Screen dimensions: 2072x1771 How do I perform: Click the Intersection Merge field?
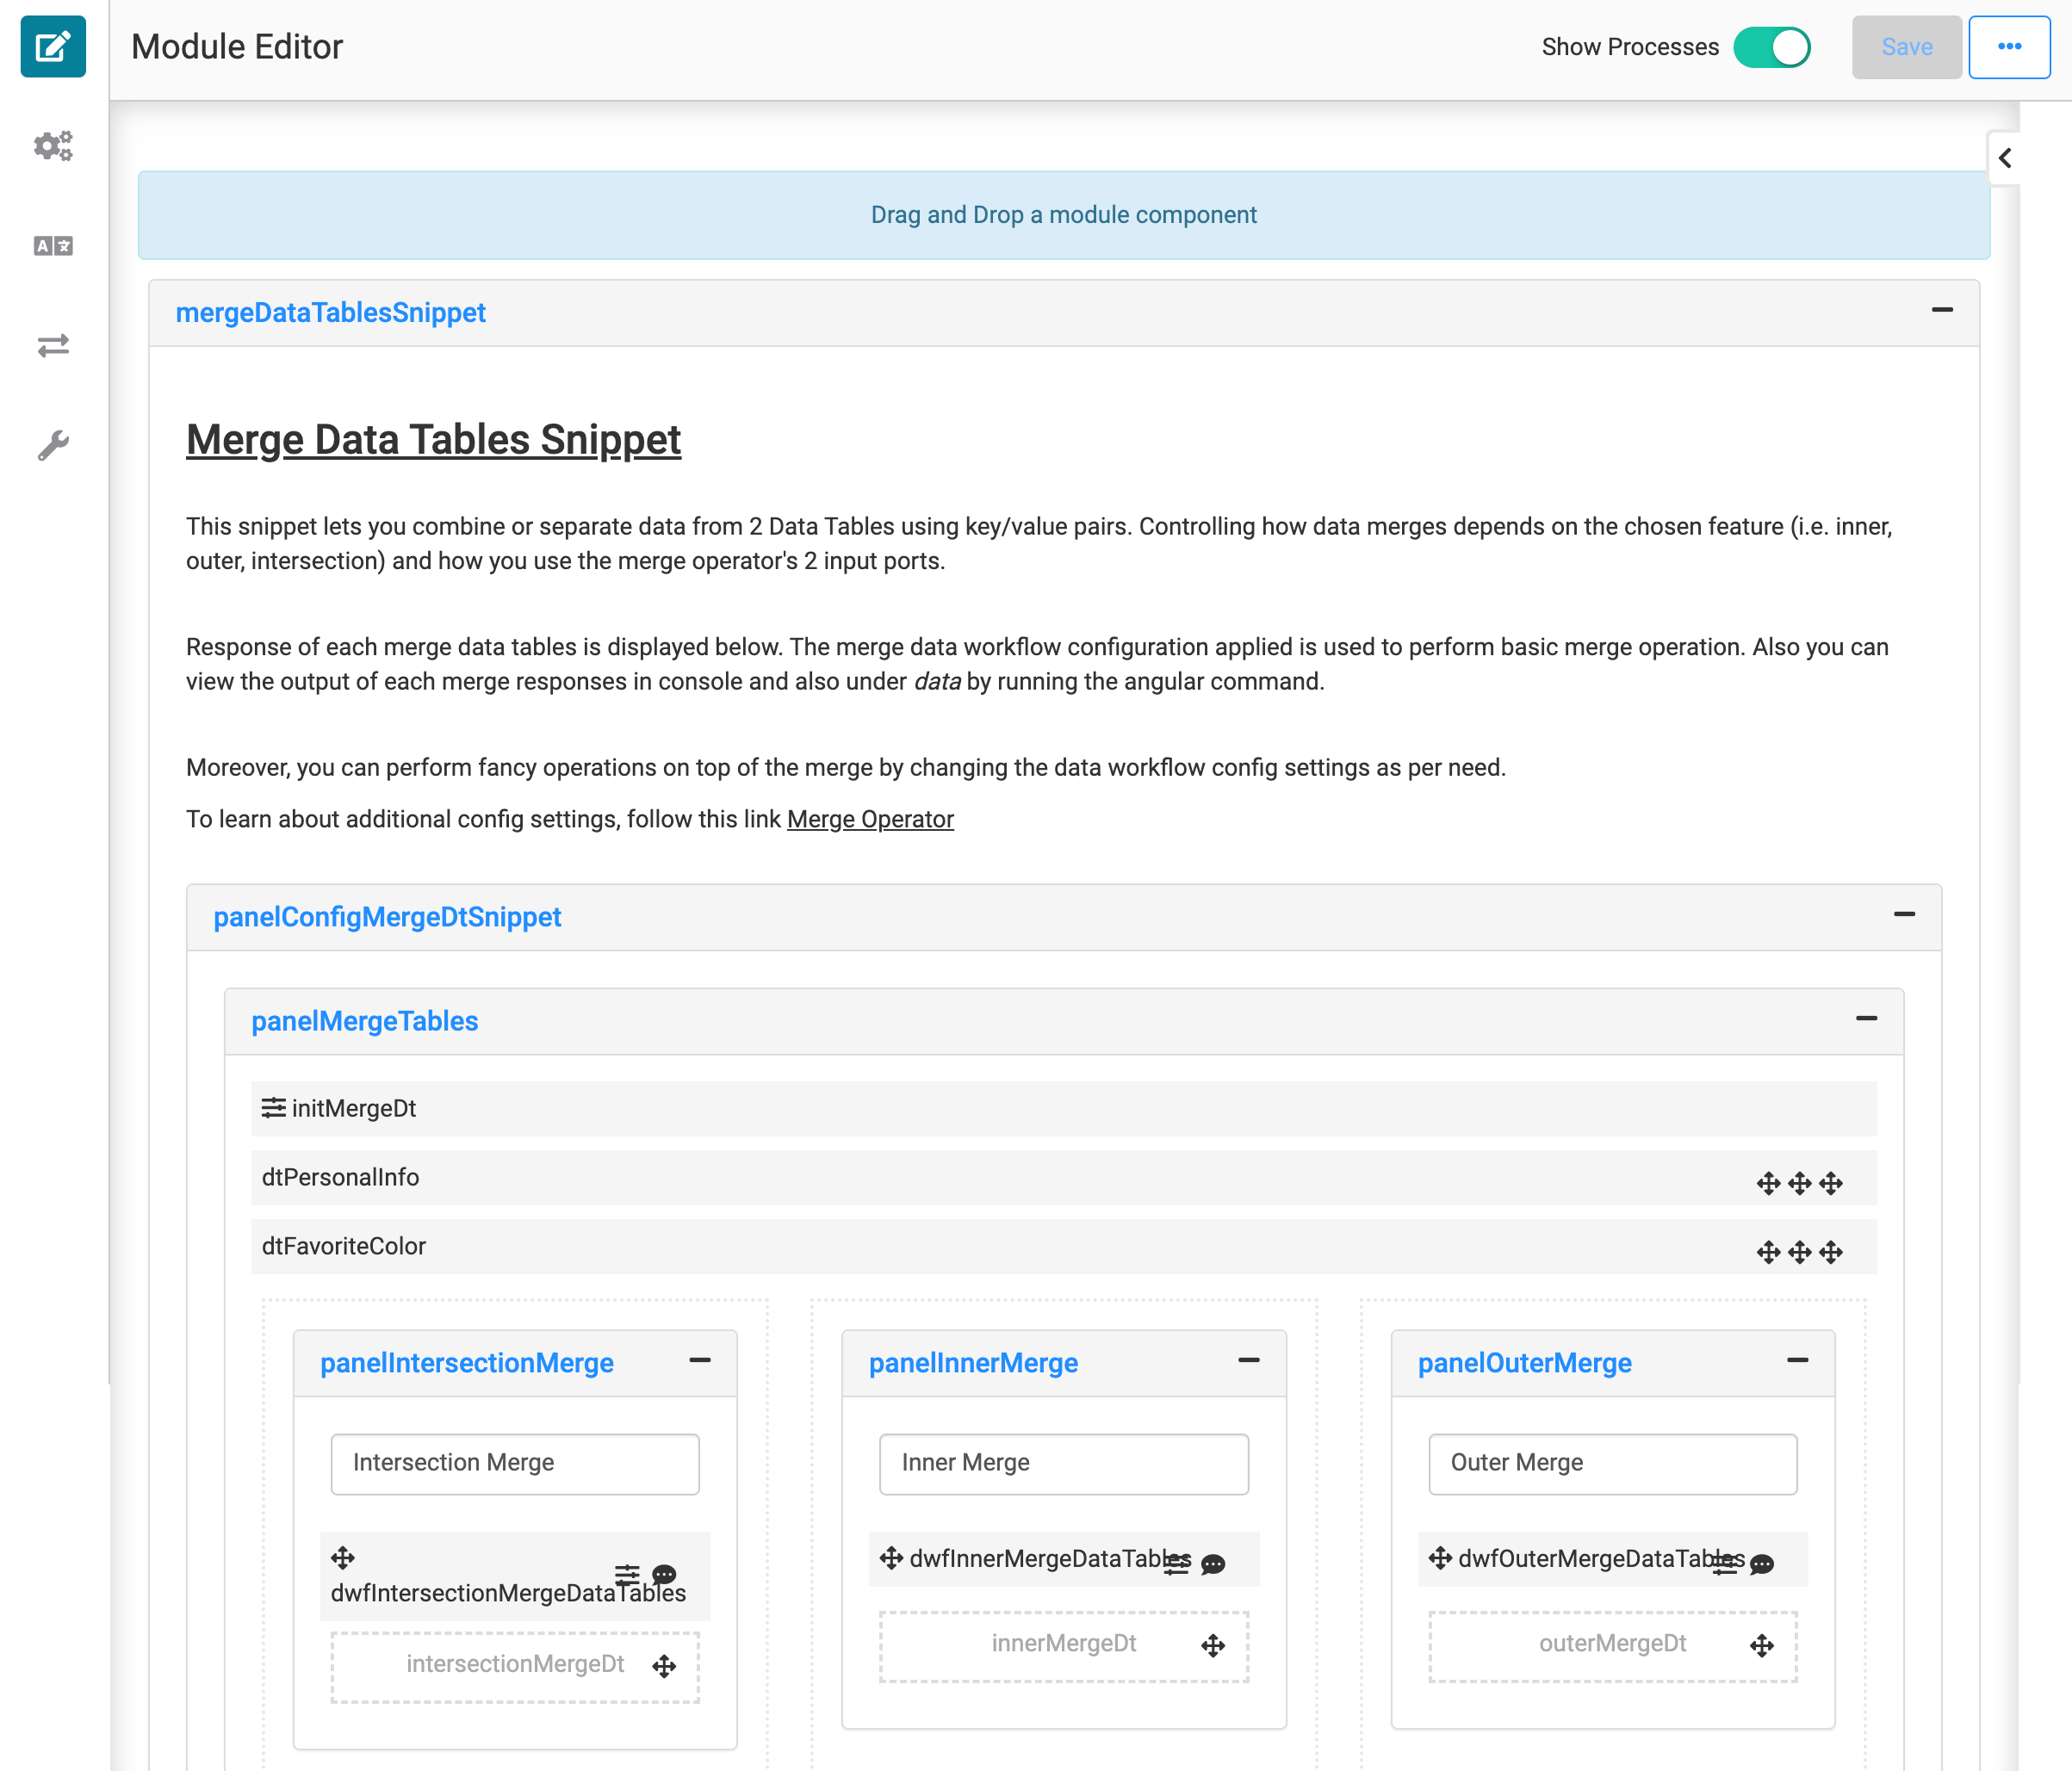coord(515,1464)
